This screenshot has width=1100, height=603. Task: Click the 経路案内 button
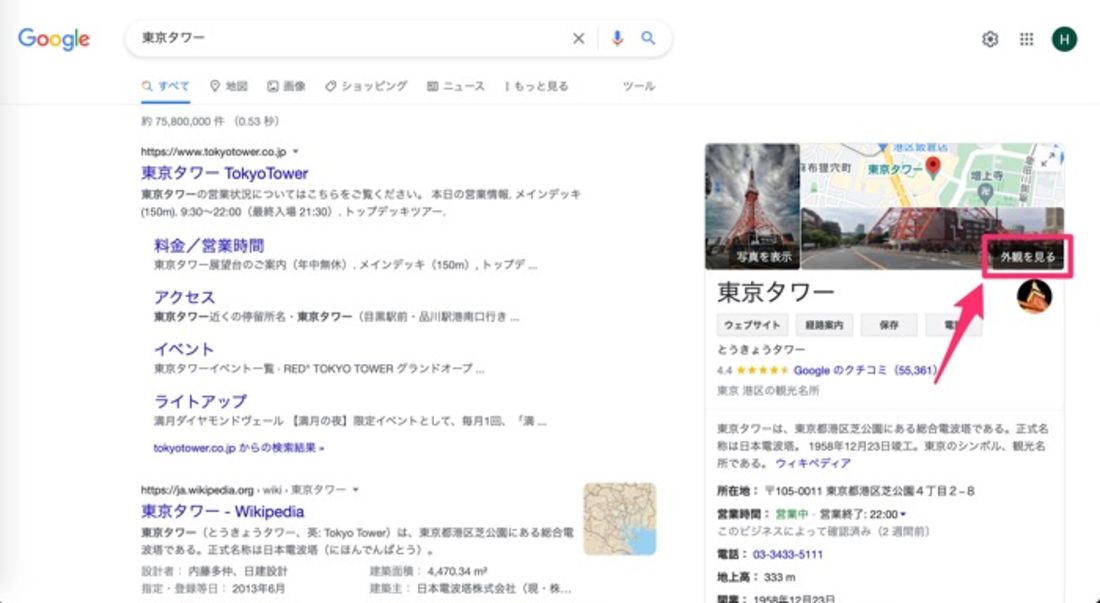824,325
